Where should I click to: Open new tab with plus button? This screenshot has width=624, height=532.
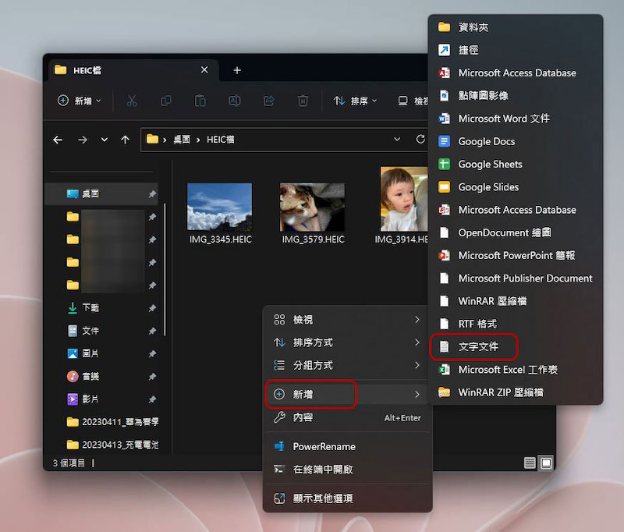coord(237,70)
